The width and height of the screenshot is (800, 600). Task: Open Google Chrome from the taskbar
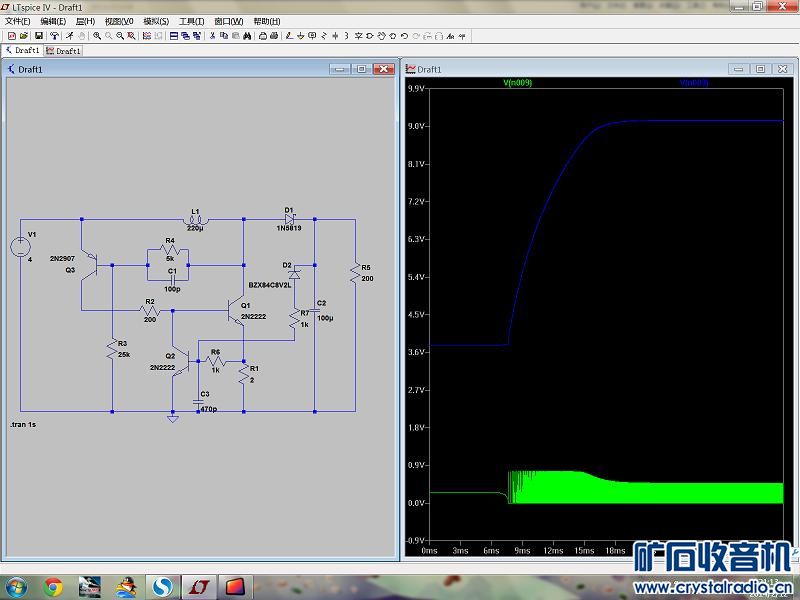53,585
